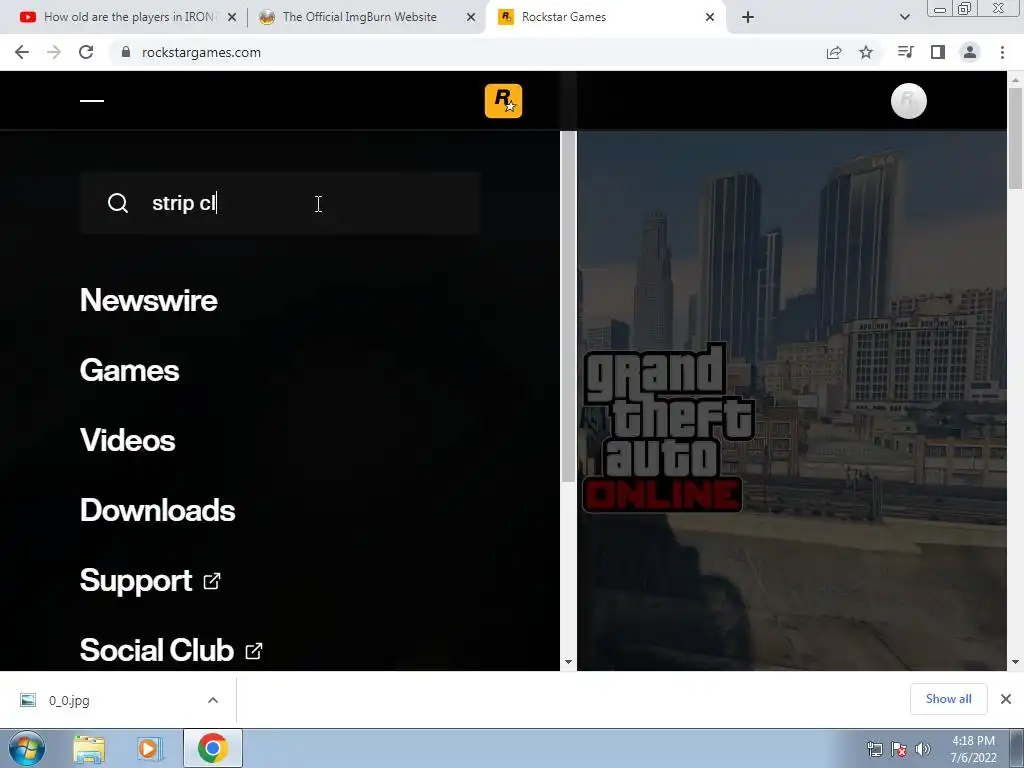The image size is (1024, 768).
Task: Open the Social Club link
Action: click(157, 650)
